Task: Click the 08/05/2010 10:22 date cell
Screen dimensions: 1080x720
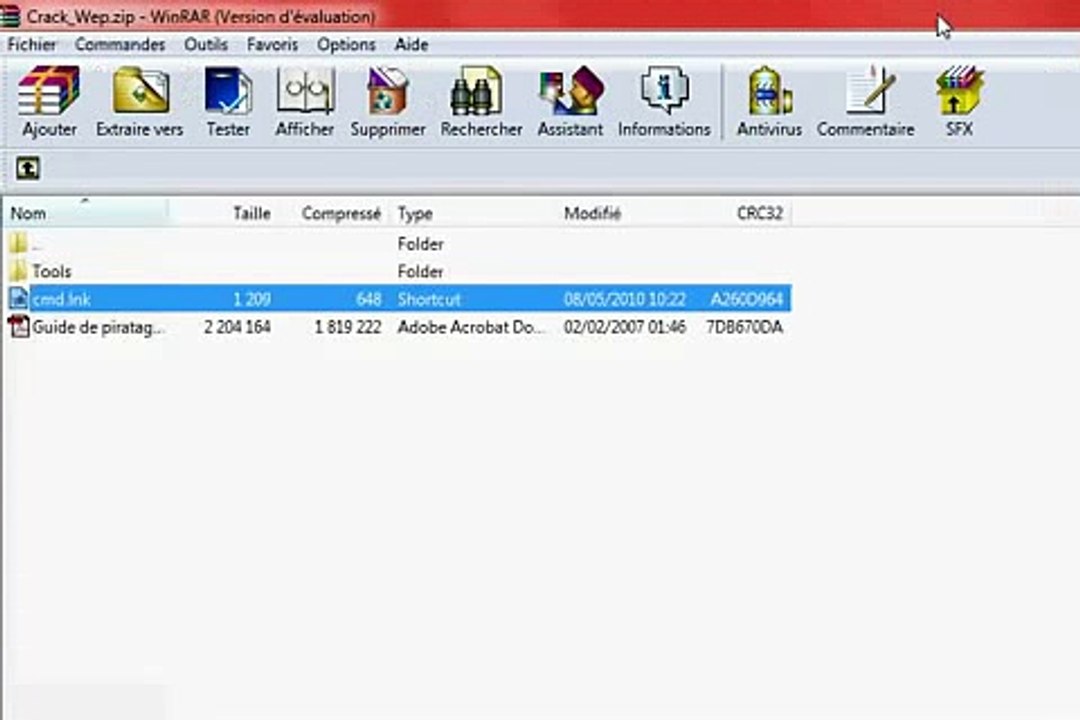Action: (625, 299)
